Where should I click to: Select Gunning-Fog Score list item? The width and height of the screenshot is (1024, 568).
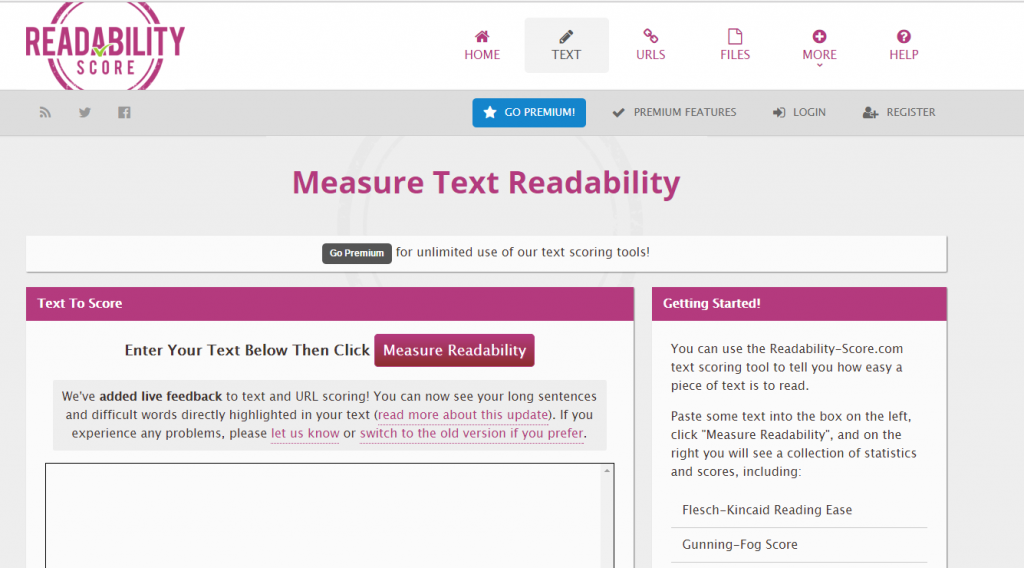pyautogui.click(x=799, y=544)
